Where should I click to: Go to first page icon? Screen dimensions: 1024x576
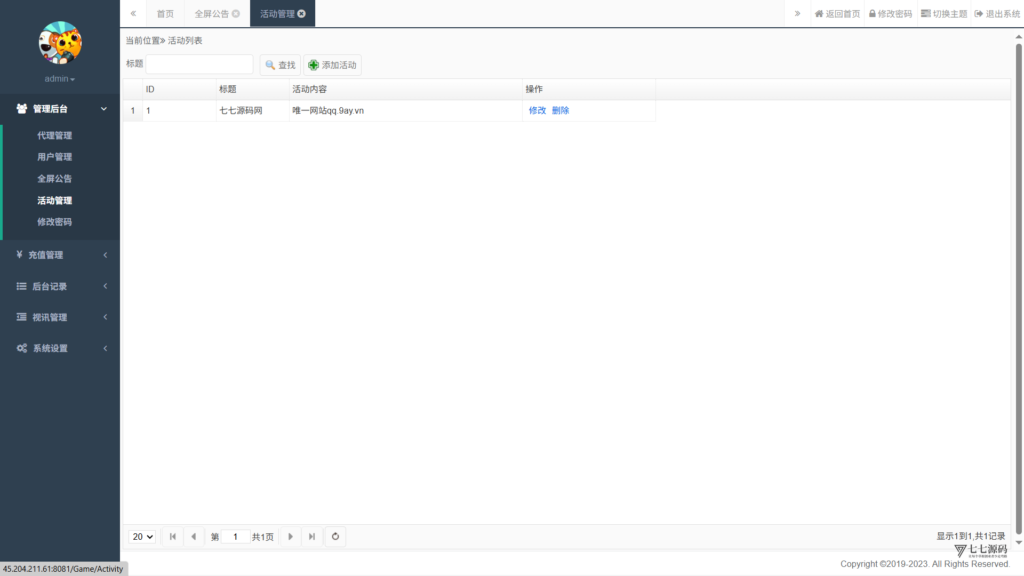tap(172, 537)
